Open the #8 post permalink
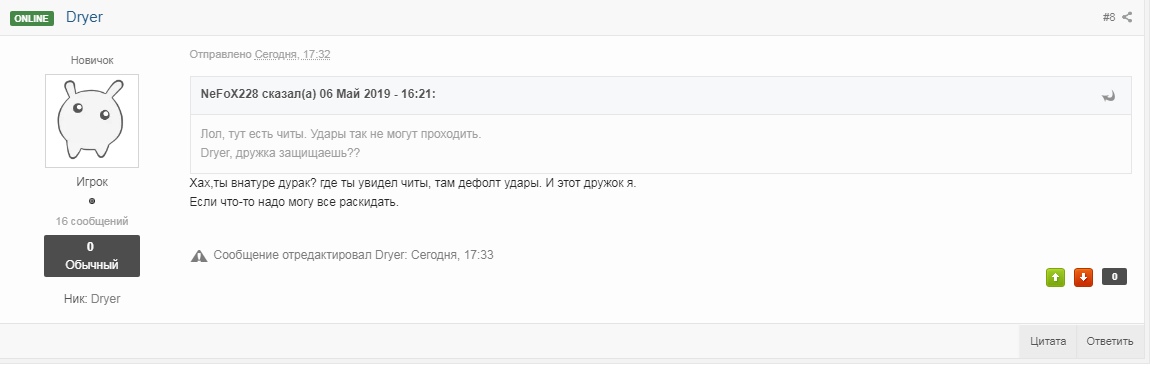This screenshot has height=370, width=1150. pos(1109,17)
